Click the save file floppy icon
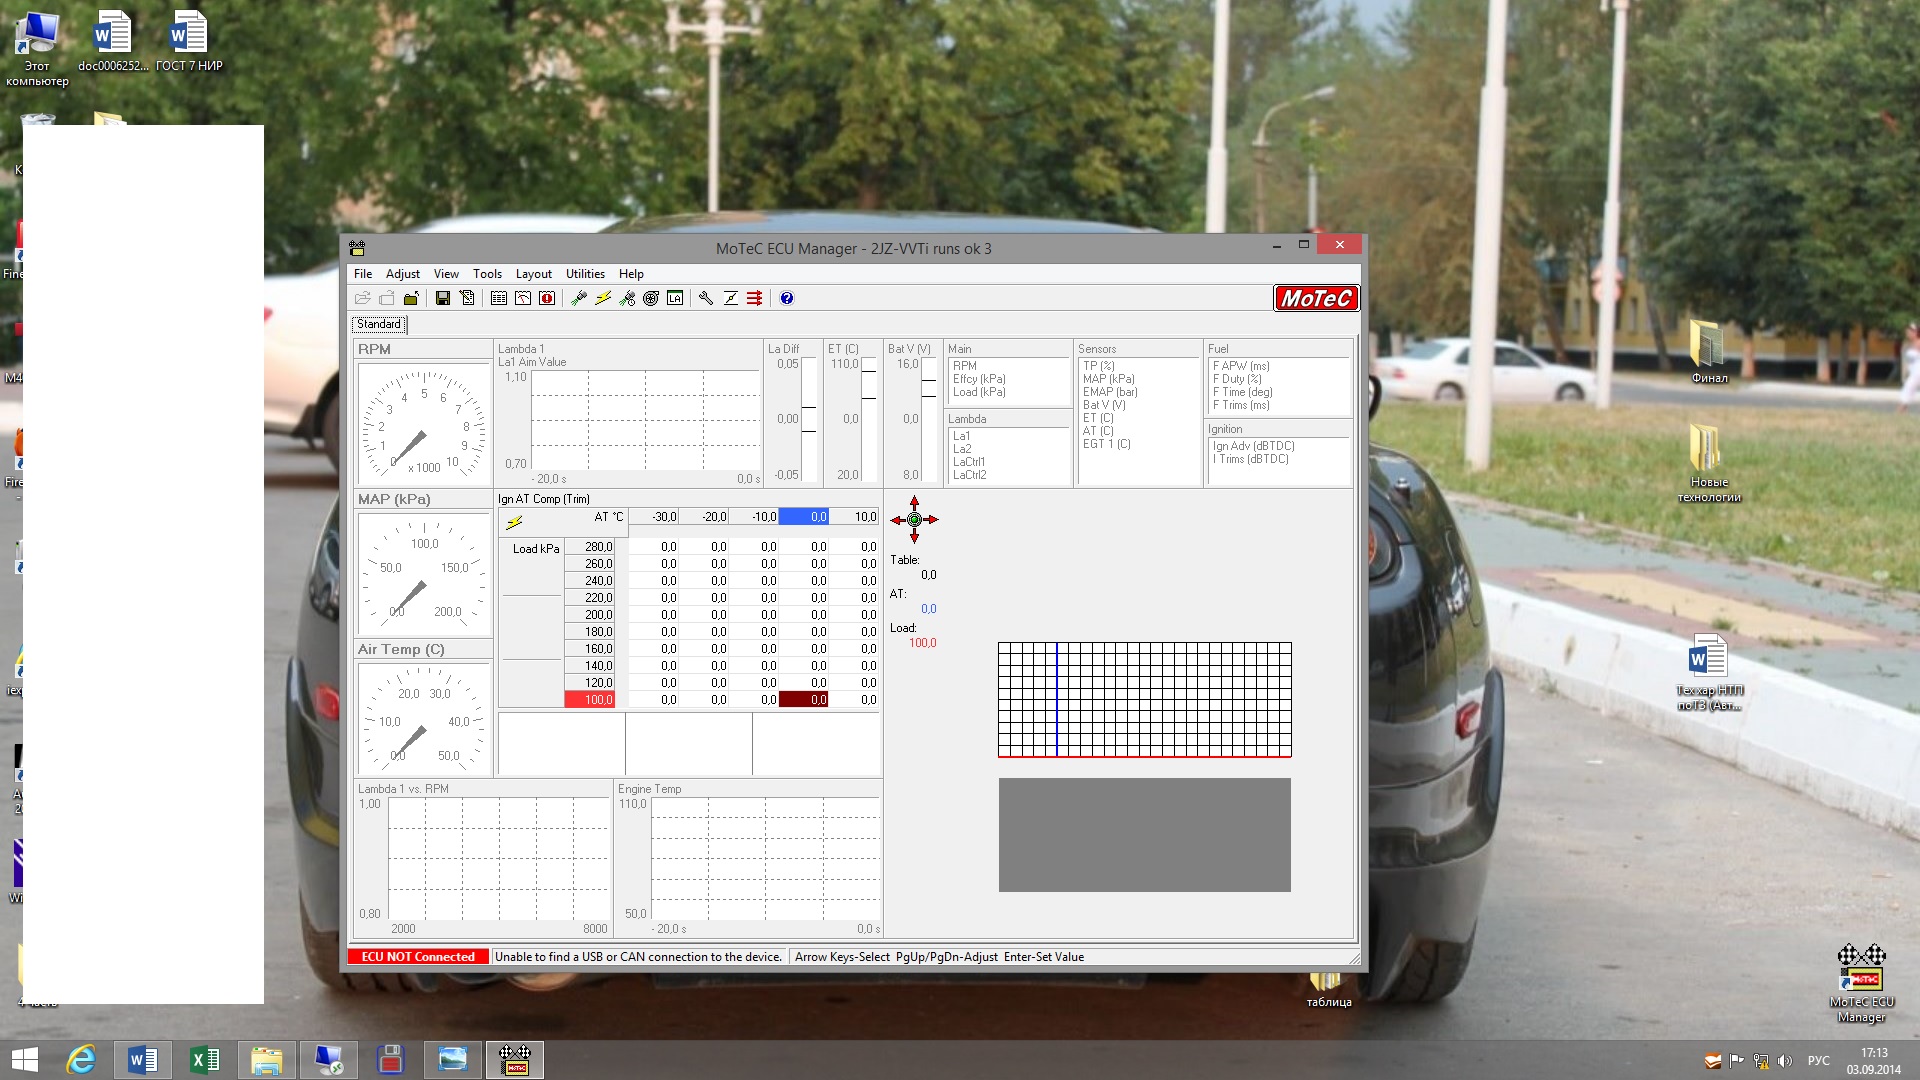 [x=443, y=298]
